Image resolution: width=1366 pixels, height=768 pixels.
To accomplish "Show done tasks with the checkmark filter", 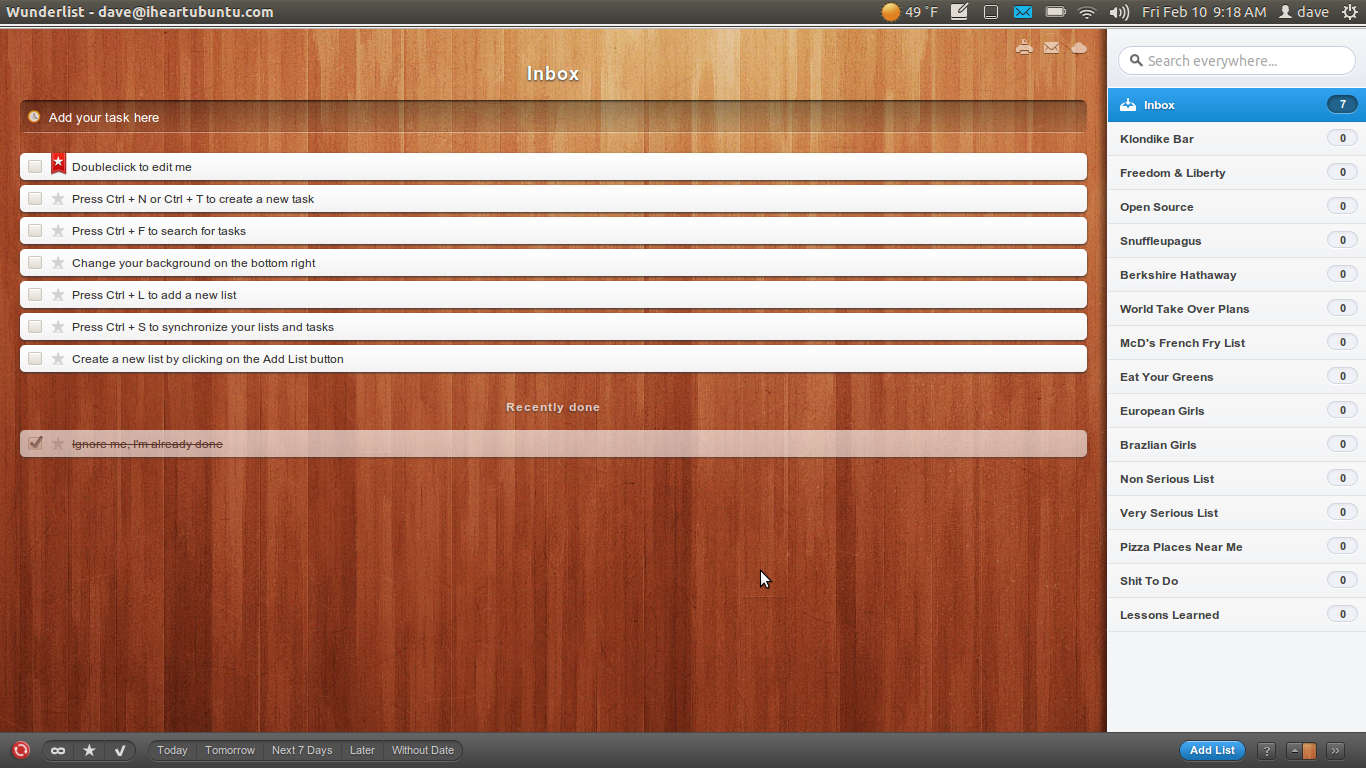I will pyautogui.click(x=120, y=750).
